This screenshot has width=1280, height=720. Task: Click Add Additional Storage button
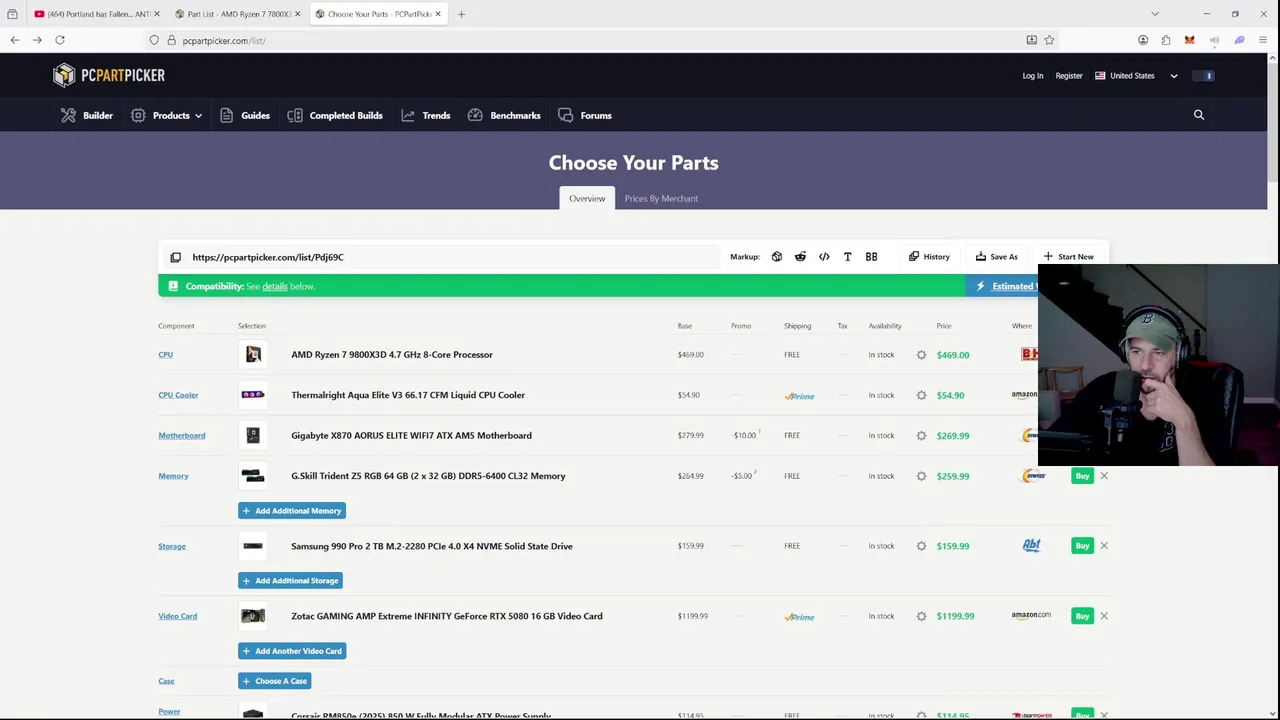(290, 581)
